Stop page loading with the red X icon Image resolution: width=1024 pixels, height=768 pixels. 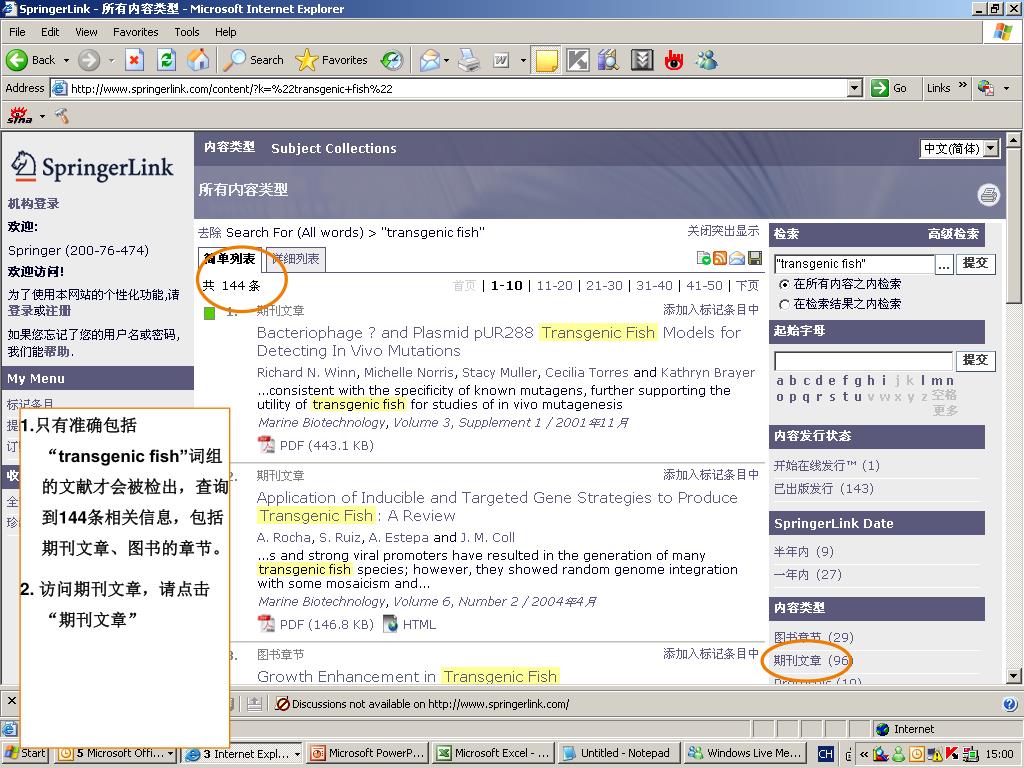[135, 60]
